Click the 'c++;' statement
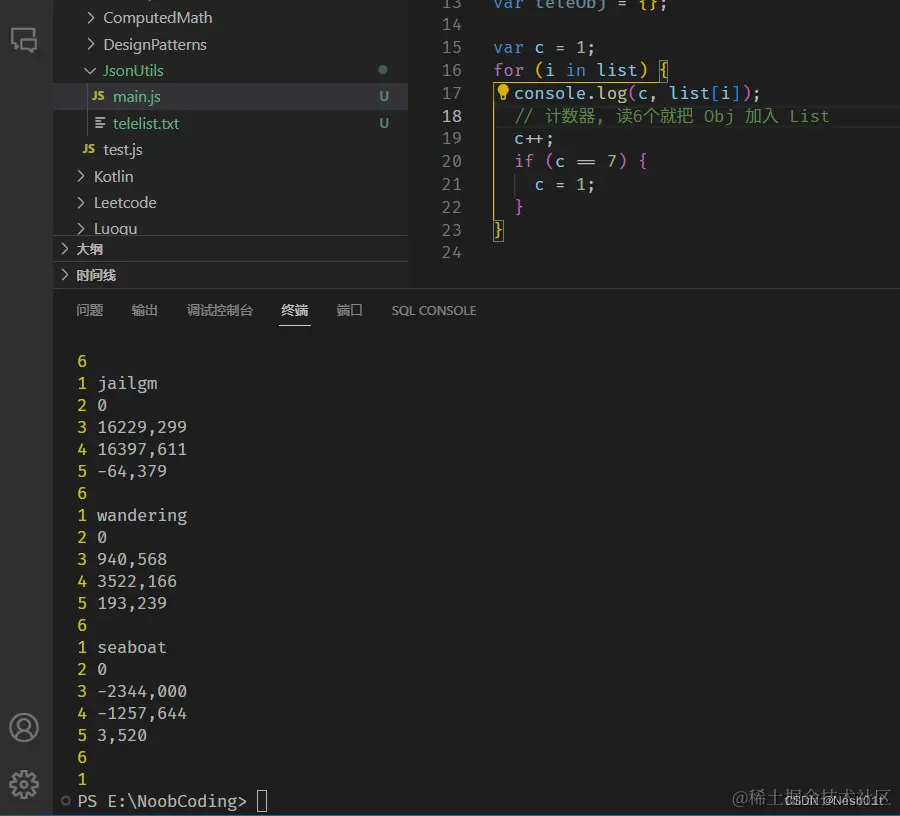The image size is (900, 816). click(x=533, y=138)
